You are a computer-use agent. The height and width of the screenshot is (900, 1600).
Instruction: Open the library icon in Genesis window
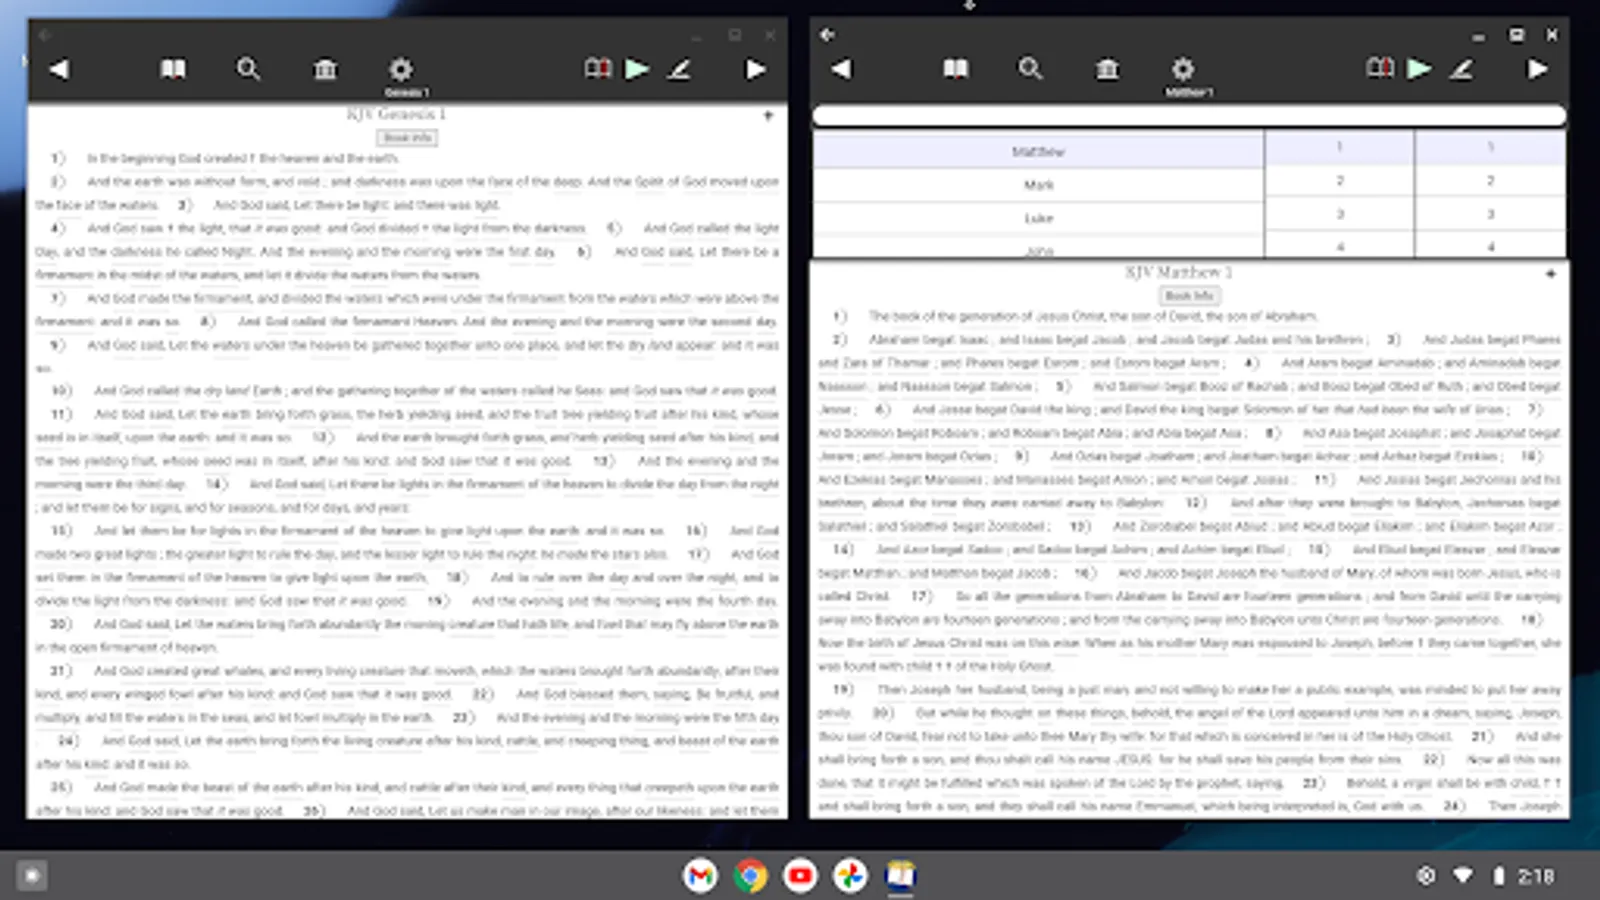[325, 69]
